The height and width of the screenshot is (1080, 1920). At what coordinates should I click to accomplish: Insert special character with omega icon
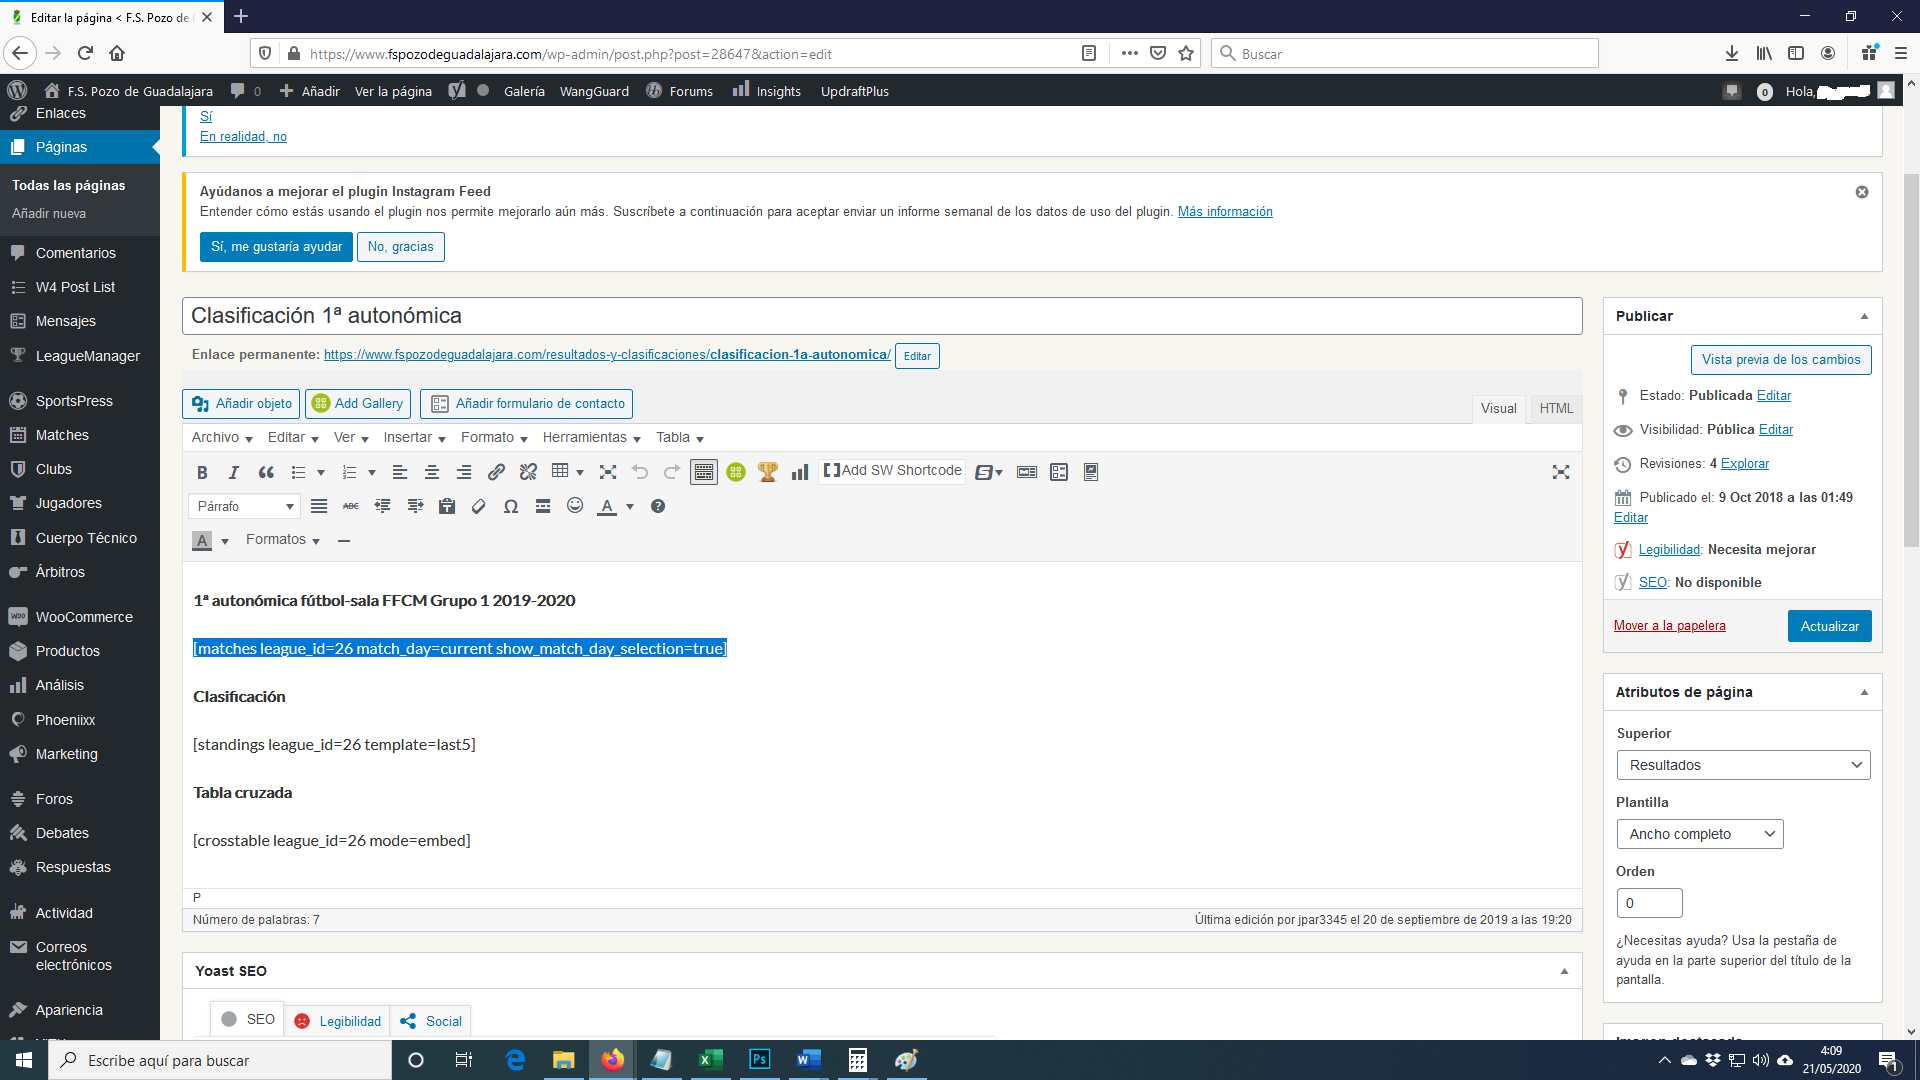pyautogui.click(x=511, y=506)
